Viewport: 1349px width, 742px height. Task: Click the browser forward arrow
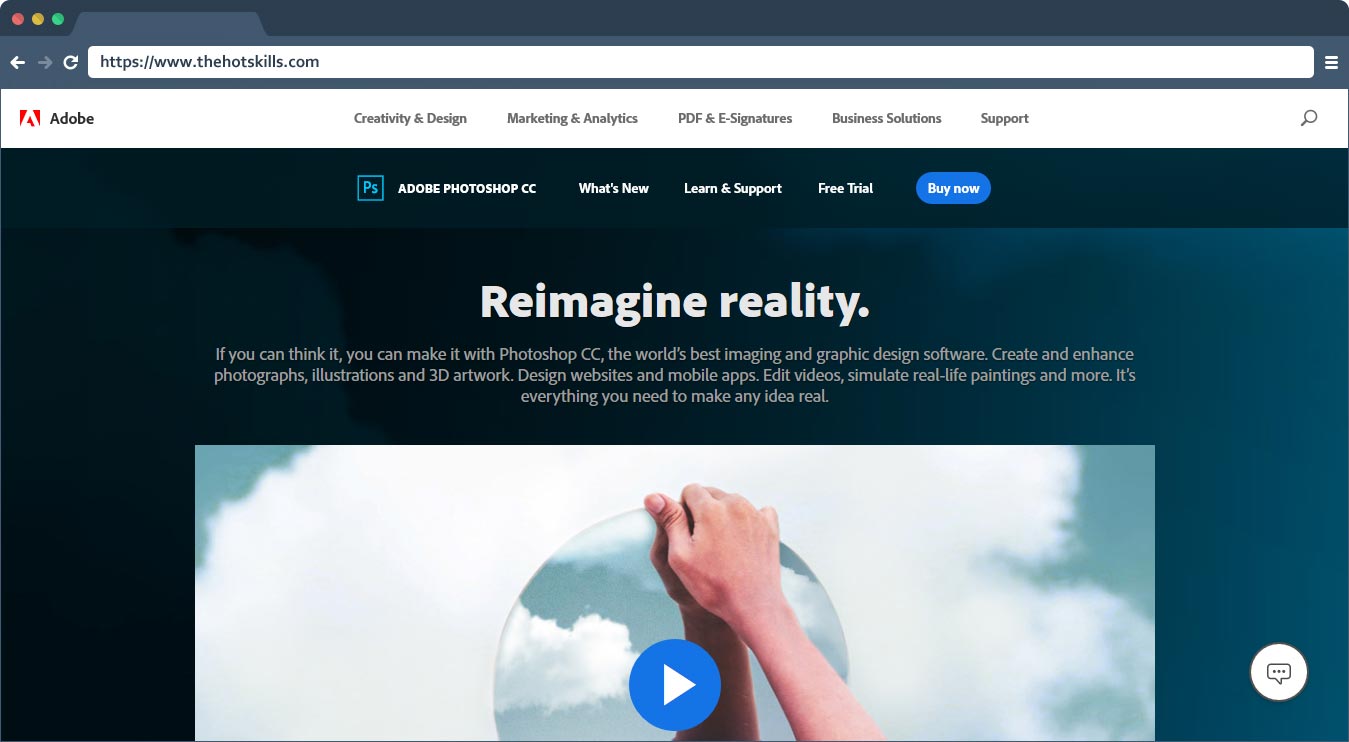pos(44,62)
